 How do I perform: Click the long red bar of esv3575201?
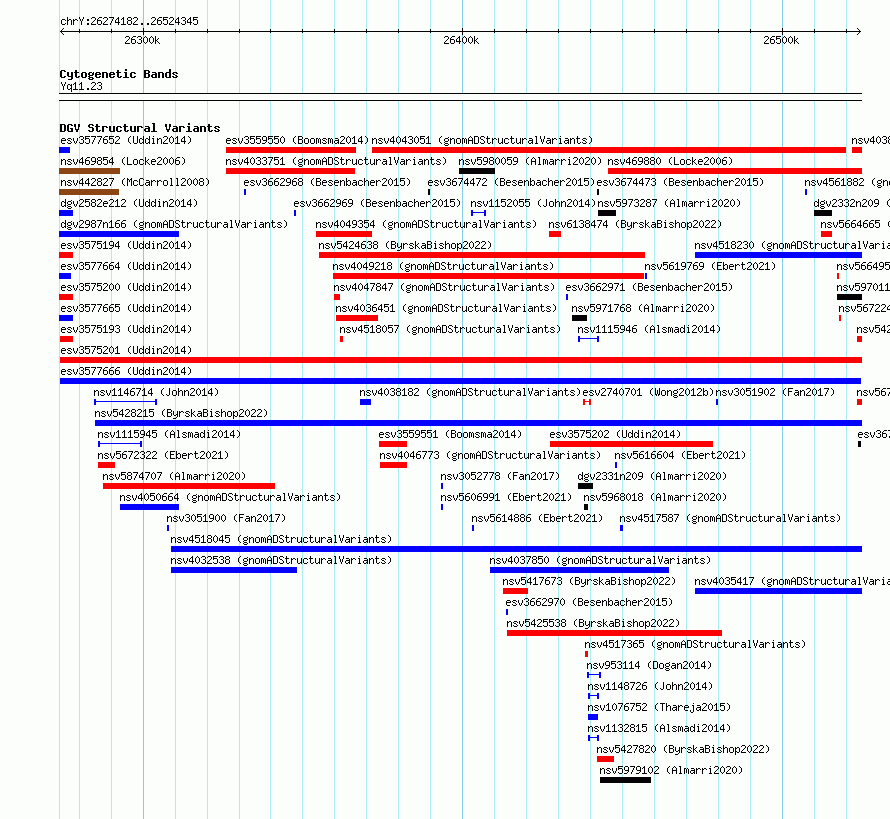[460, 360]
